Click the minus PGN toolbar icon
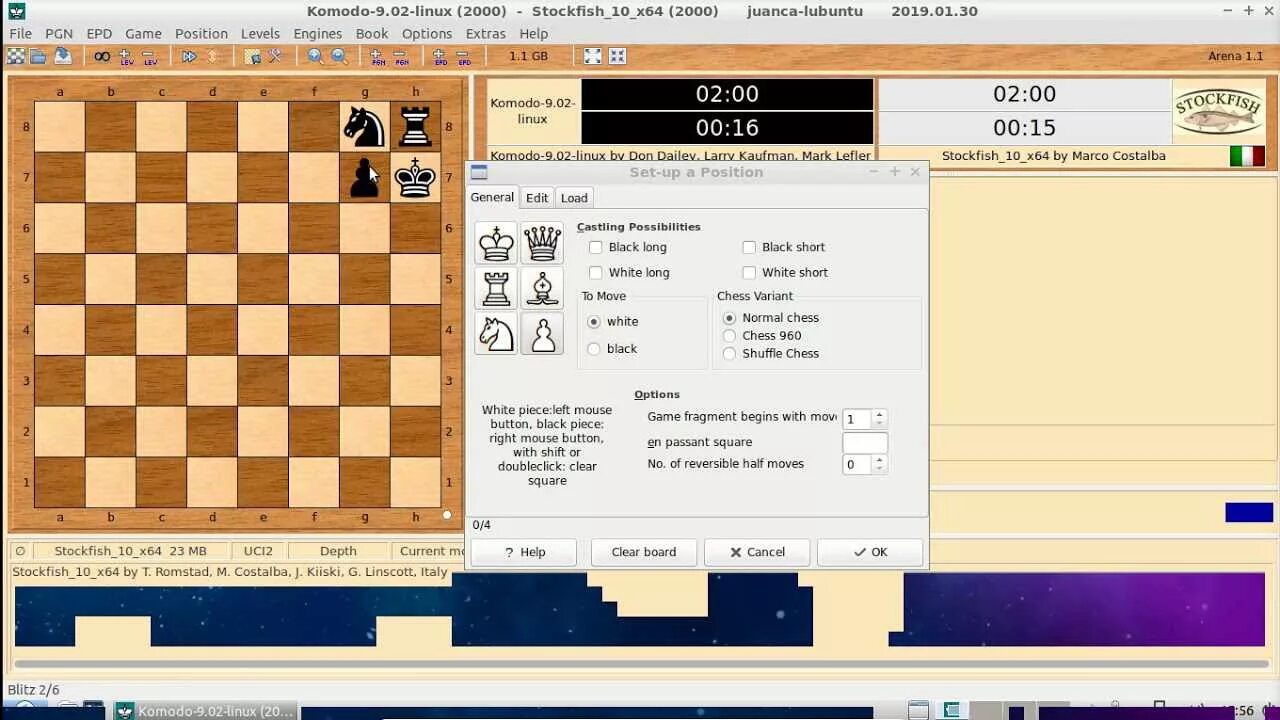 coord(401,56)
